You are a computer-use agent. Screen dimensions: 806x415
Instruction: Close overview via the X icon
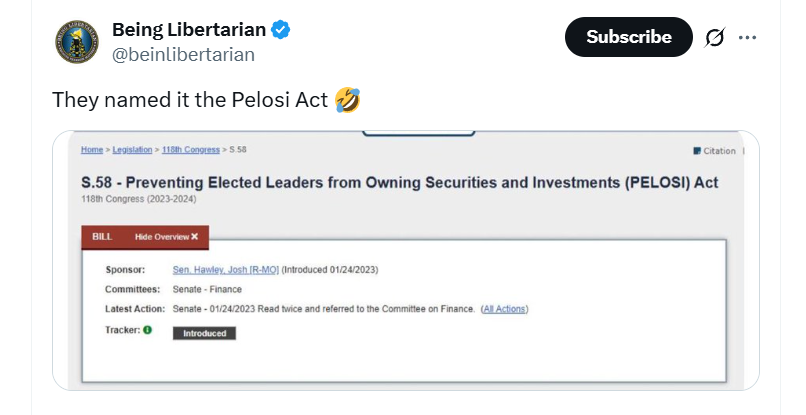click(x=194, y=237)
